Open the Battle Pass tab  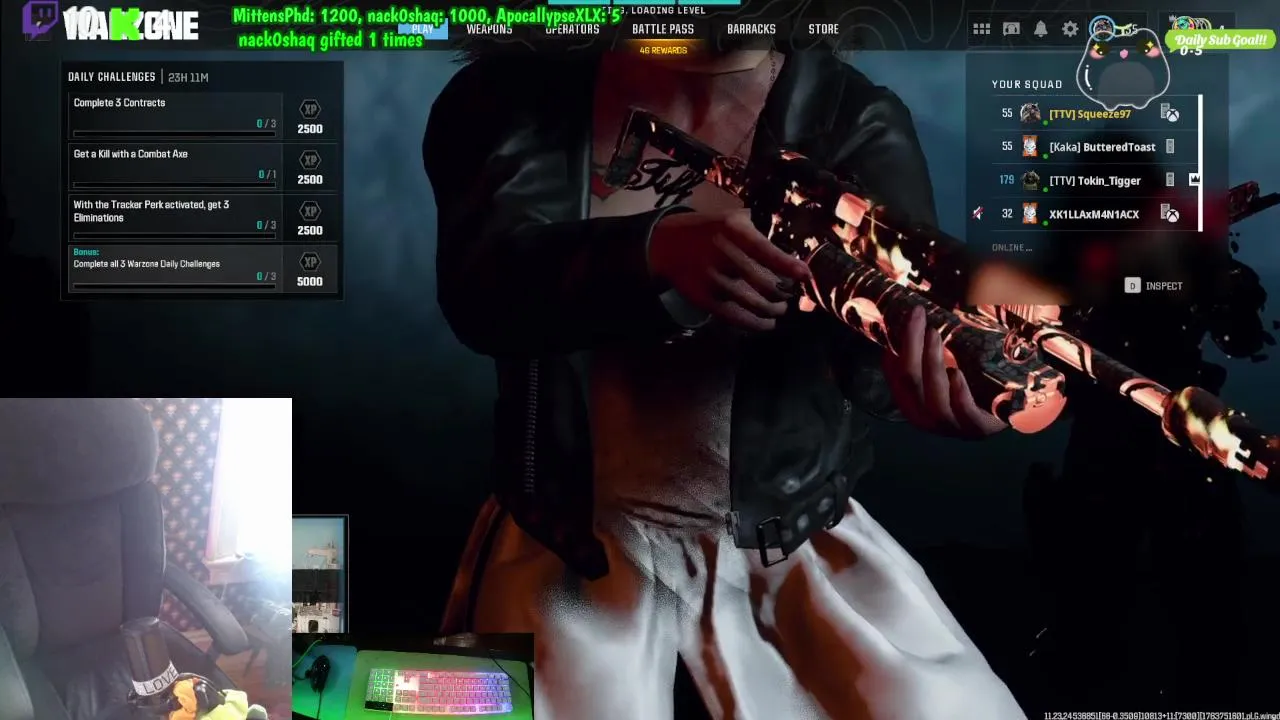point(663,29)
